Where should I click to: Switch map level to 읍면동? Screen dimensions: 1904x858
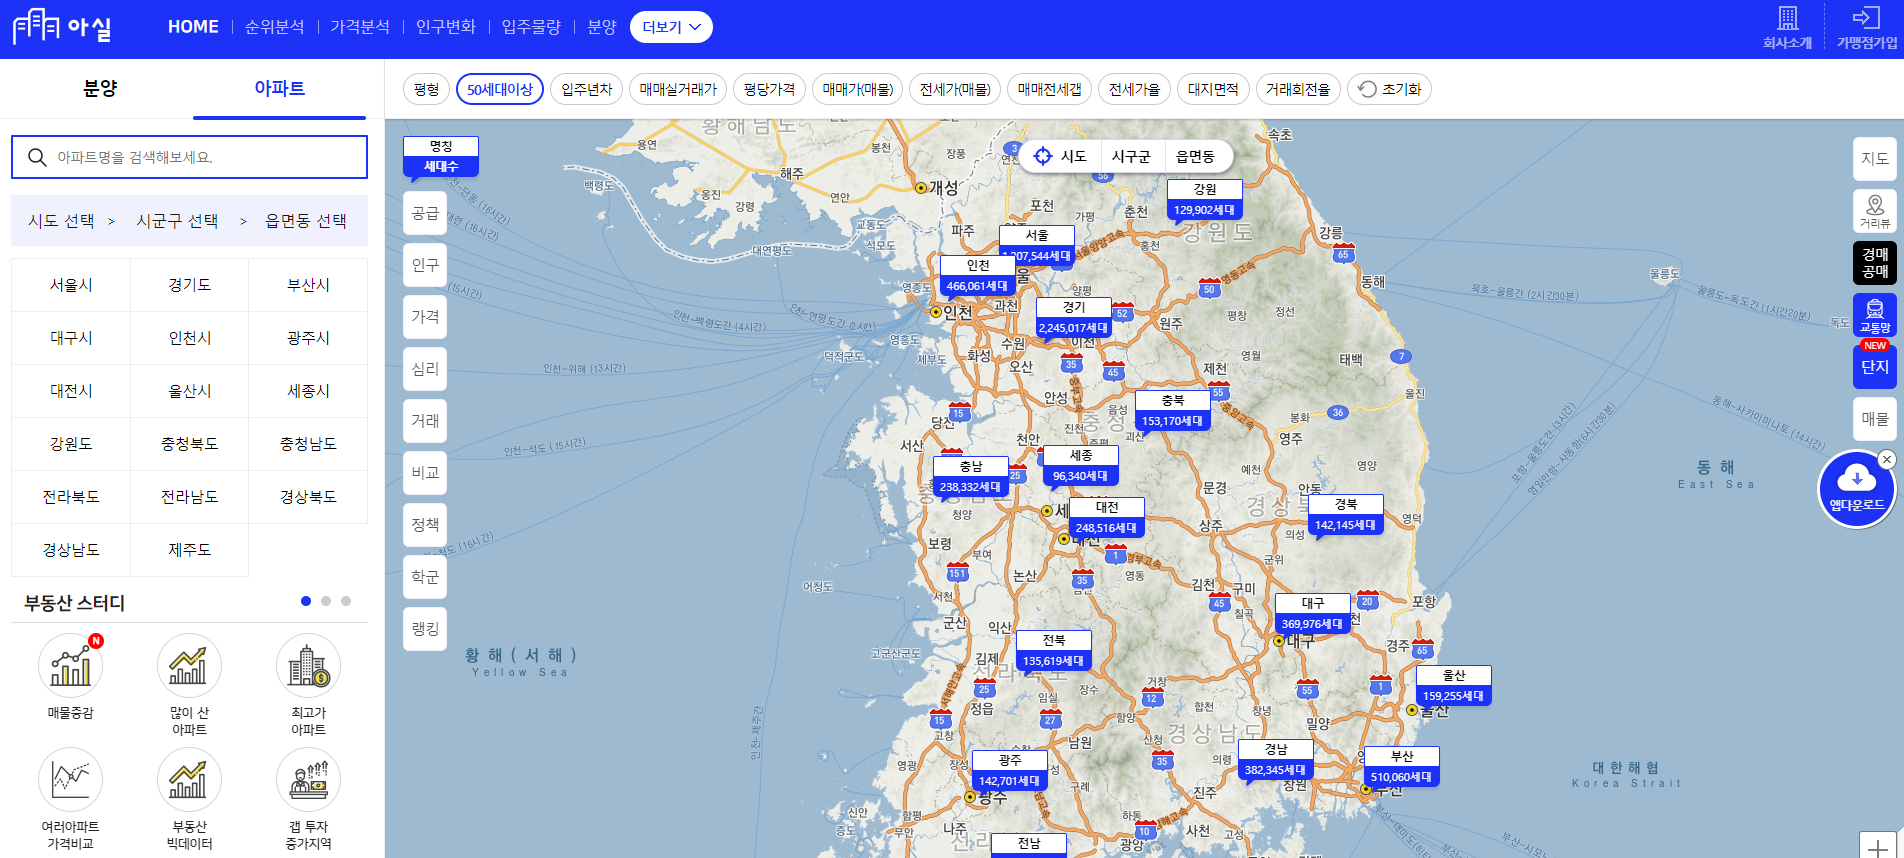pos(1195,156)
